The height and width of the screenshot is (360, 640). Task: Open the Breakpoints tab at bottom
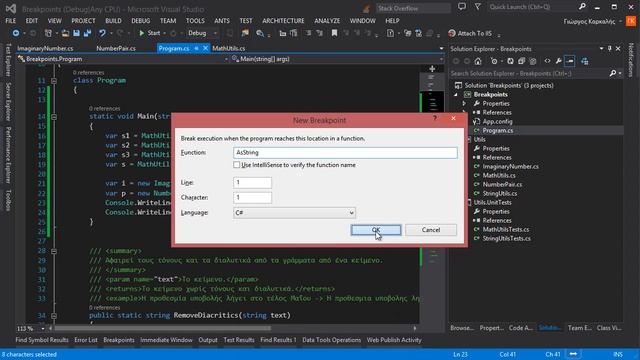[x=119, y=340]
